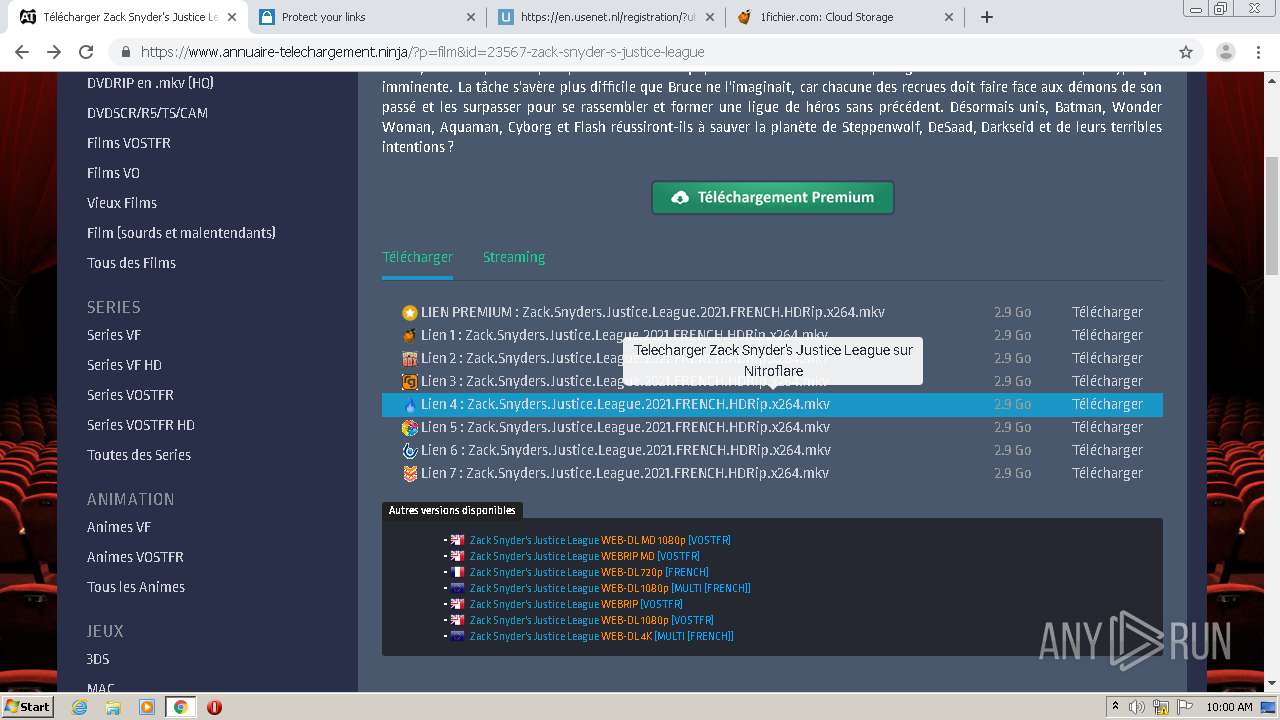This screenshot has width=1280, height=720.
Task: Click Télécharger for Lien 7 row
Action: pos(1107,474)
